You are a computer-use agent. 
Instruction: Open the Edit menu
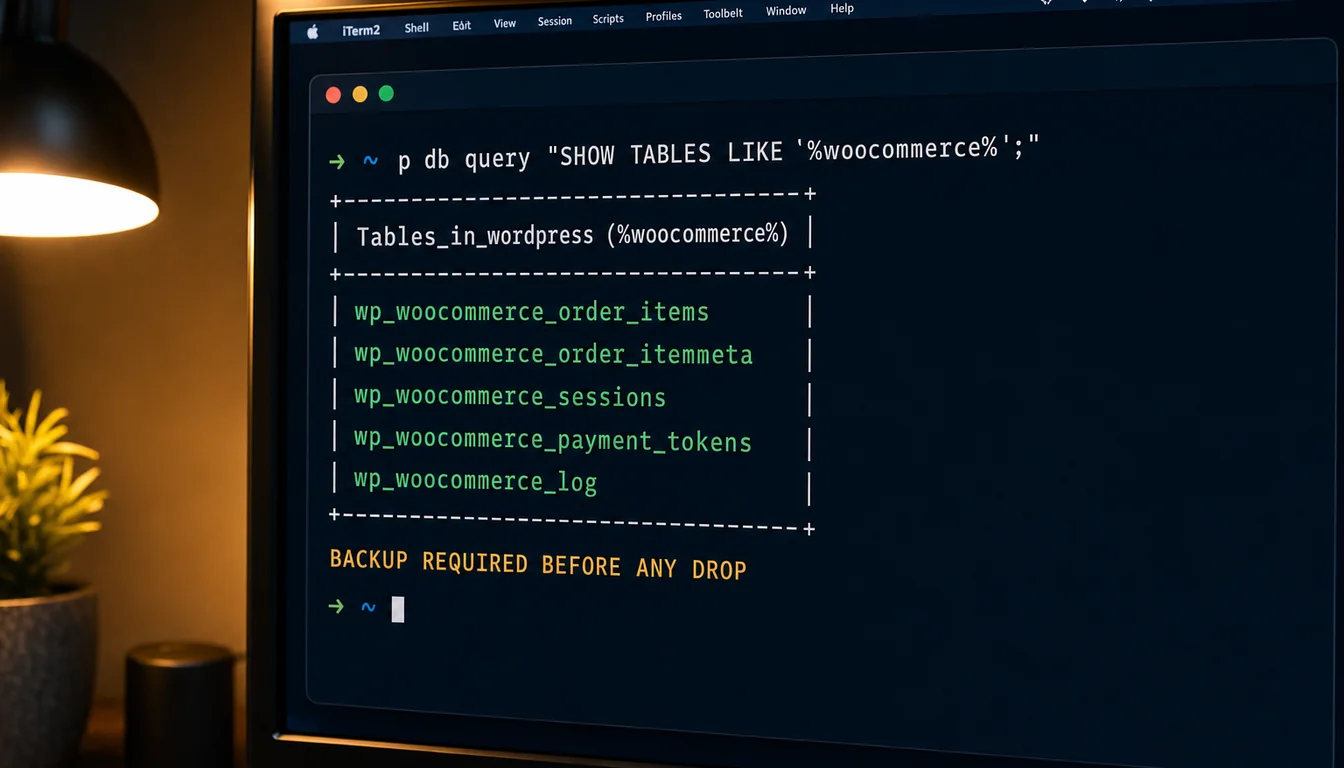[x=461, y=25]
